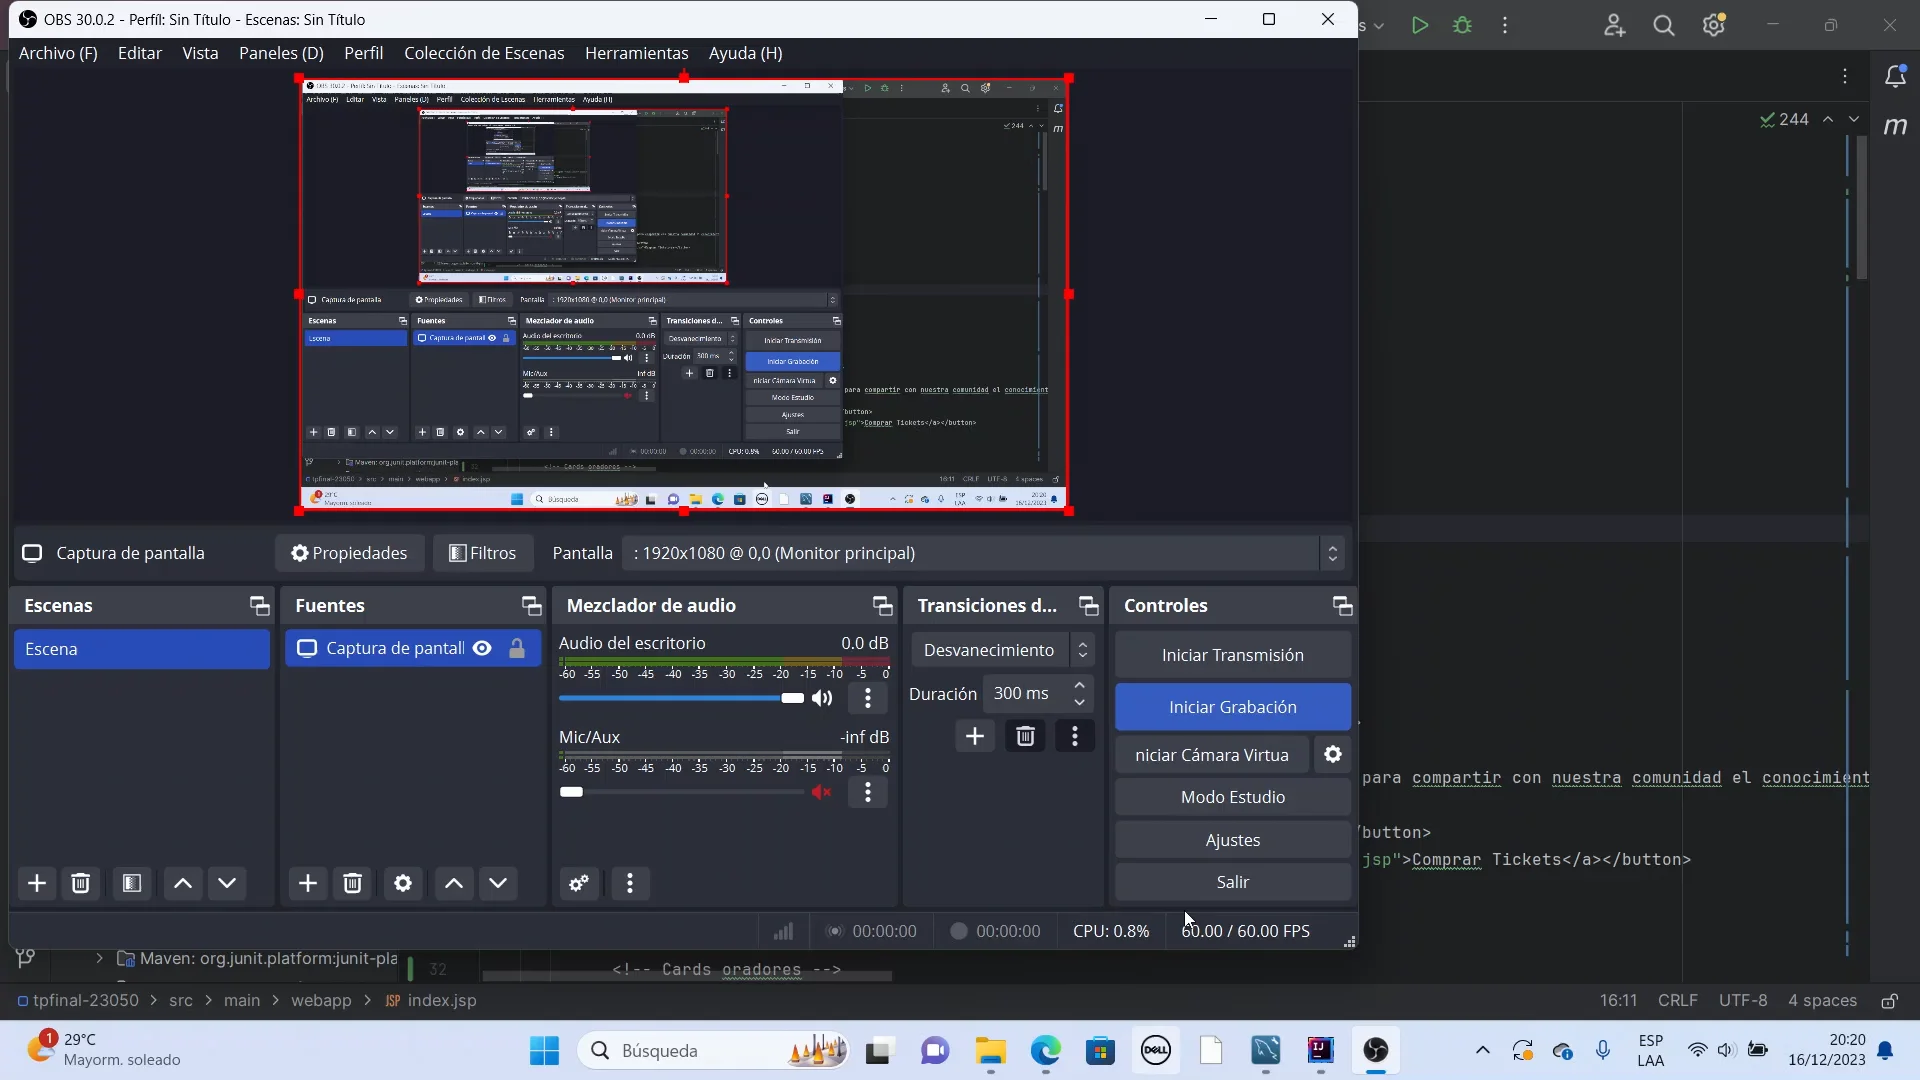Open the Colección de Escenas menu

pyautogui.click(x=485, y=53)
